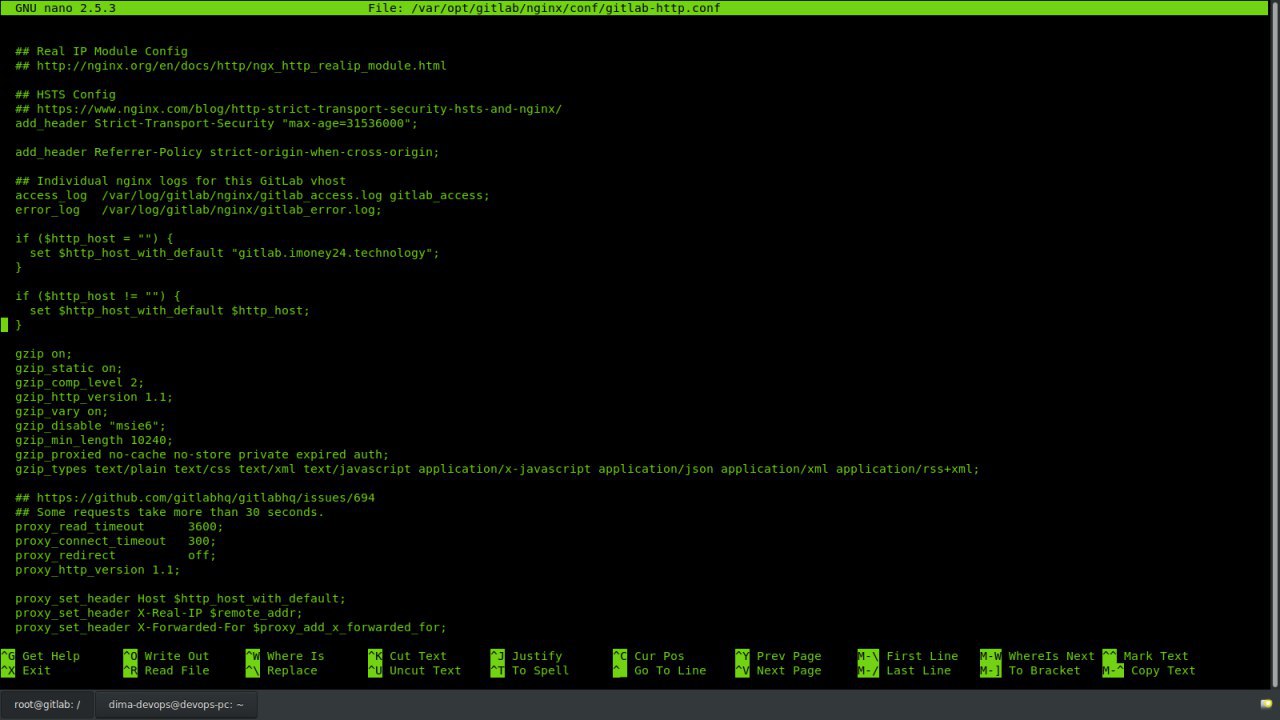
Task: Switch to the root@gitlab terminal tab
Action: (47, 704)
